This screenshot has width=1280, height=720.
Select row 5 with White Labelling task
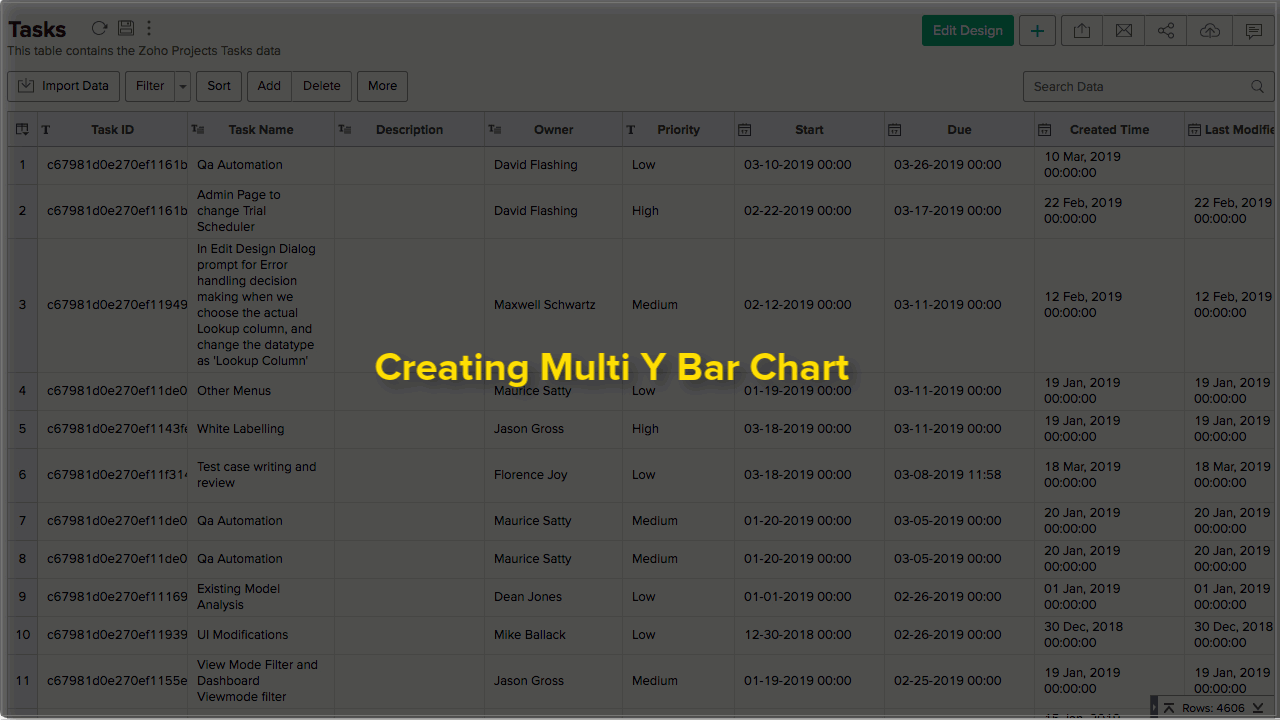(x=21, y=428)
